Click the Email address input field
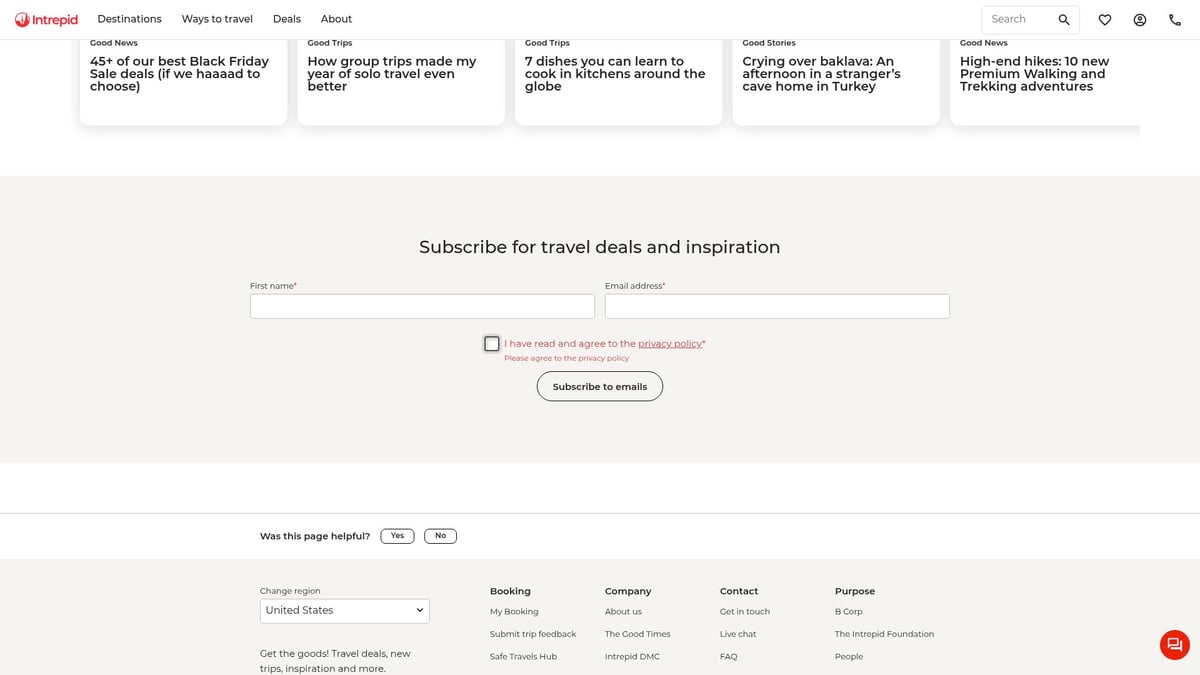This screenshot has width=1200, height=675. point(777,306)
